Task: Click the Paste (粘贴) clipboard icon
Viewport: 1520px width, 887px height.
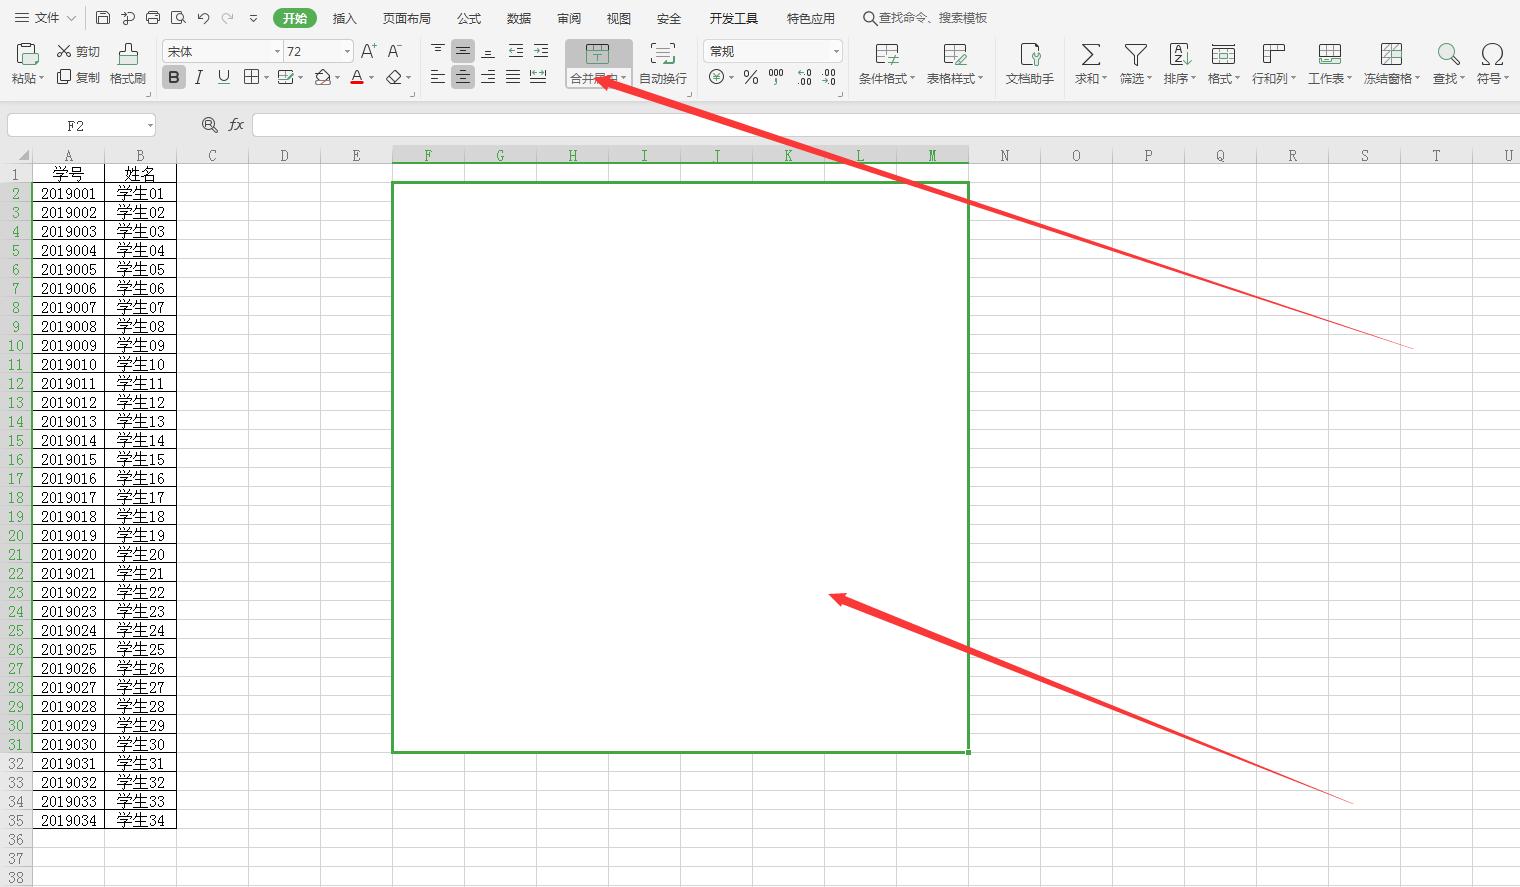Action: point(27,53)
